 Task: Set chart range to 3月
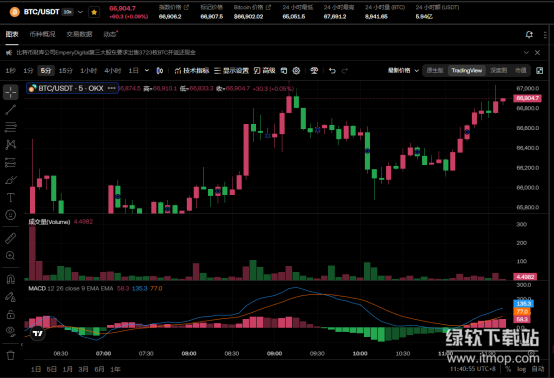[83, 369]
